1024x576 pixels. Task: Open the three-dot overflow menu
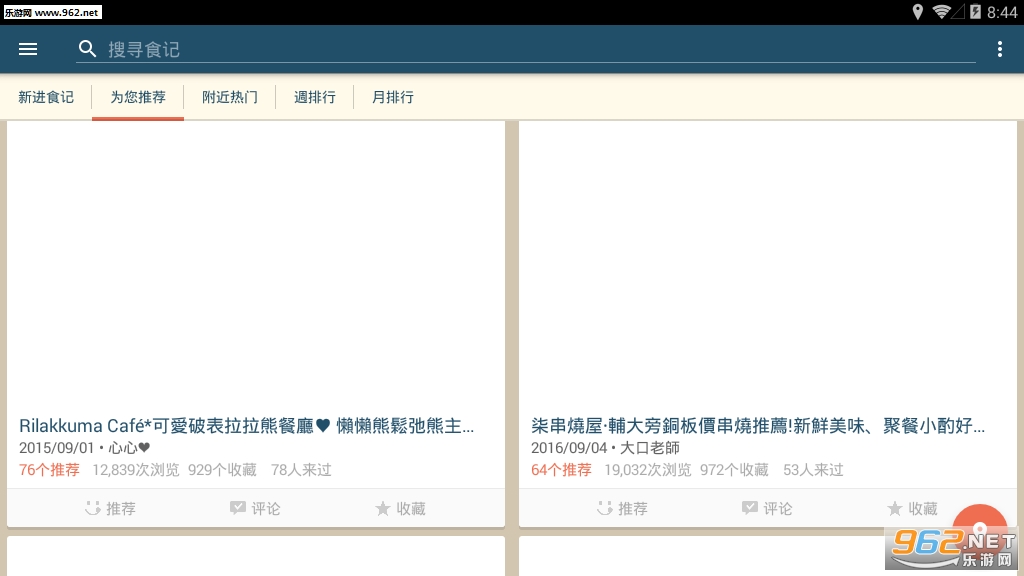click(x=999, y=49)
